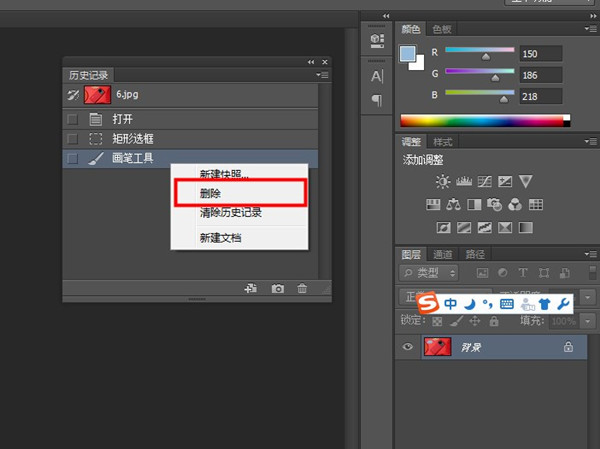Image resolution: width=600 pixels, height=449 pixels.
Task: Click the foreground color swatch
Action: point(408,54)
